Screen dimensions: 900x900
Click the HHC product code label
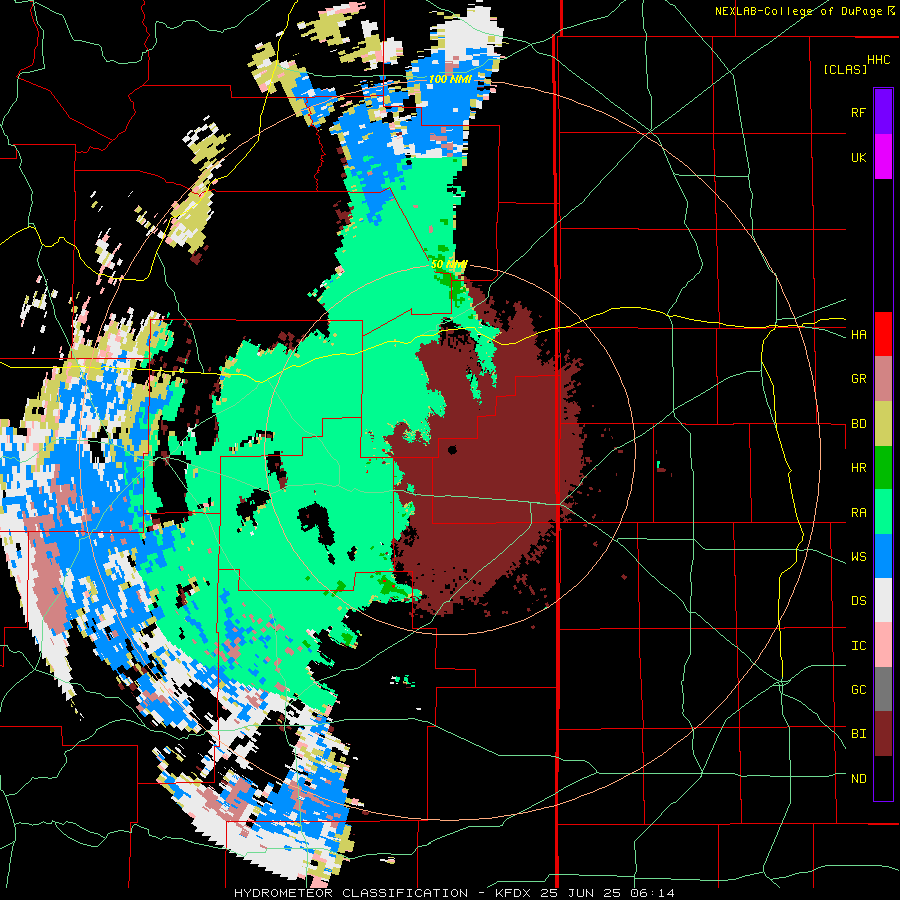tap(878, 60)
